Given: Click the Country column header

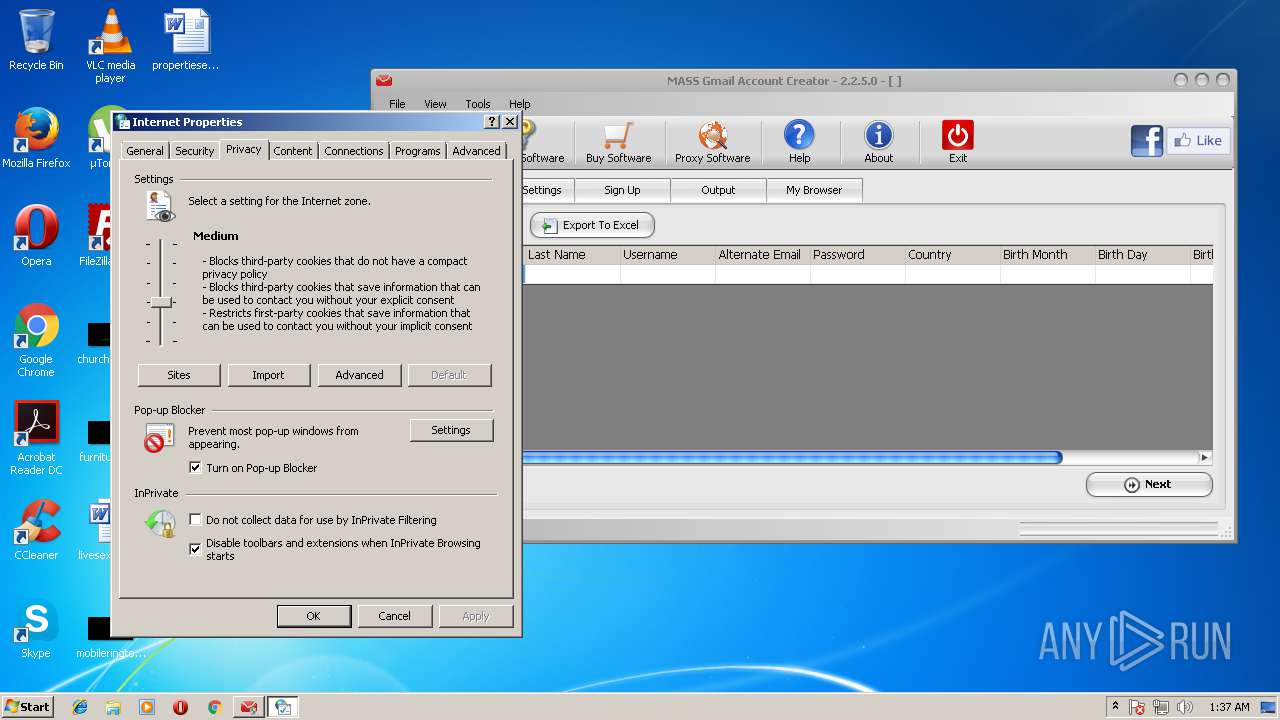Looking at the screenshot, I should 952,255.
